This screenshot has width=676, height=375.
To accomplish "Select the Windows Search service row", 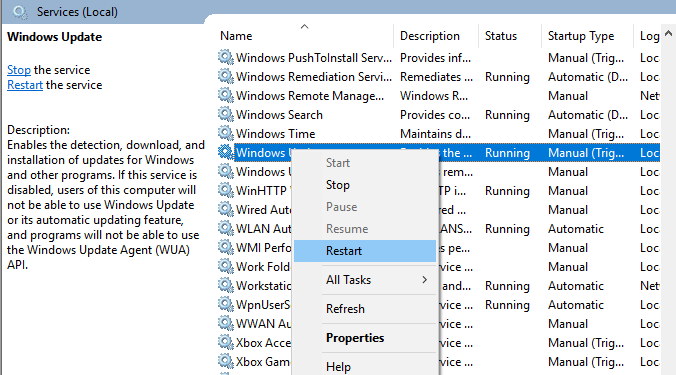I will pyautogui.click(x=438, y=114).
